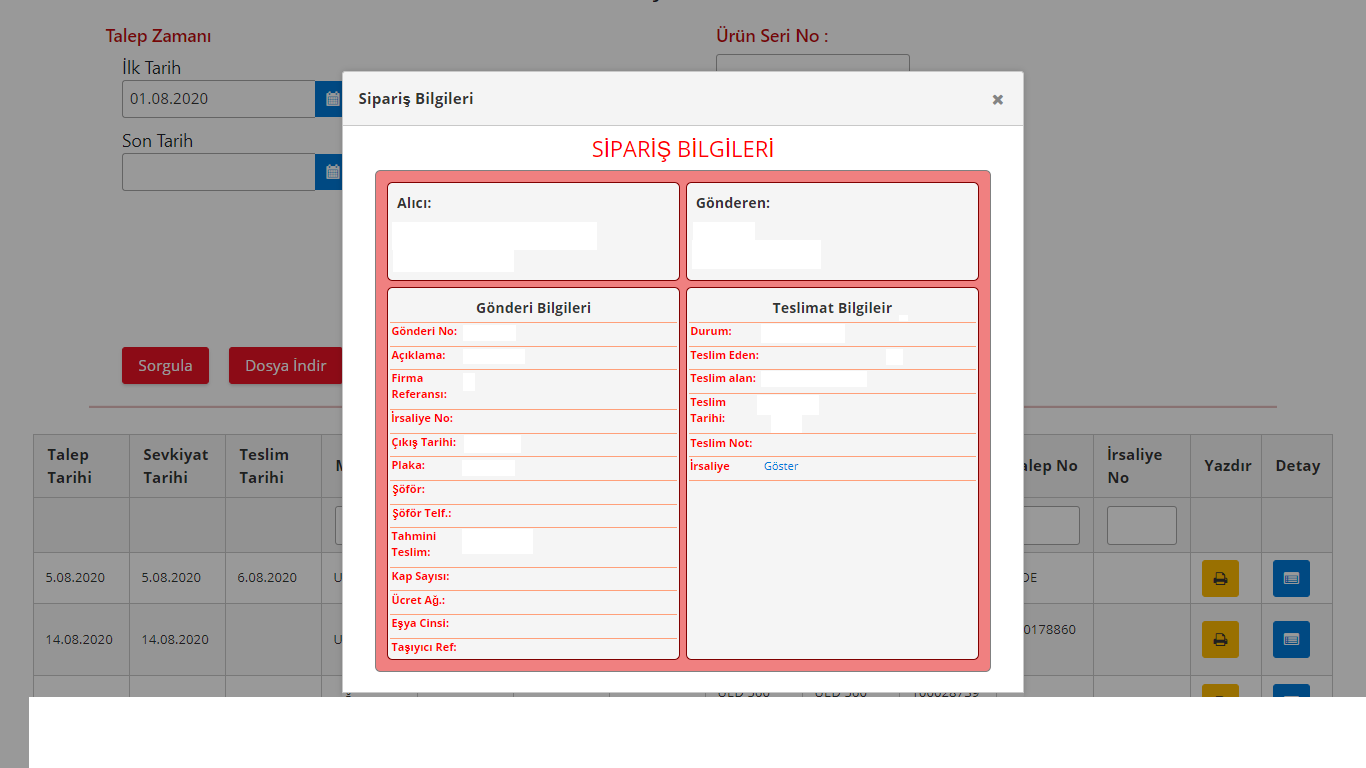Click the Teslim alan: label
The width and height of the screenshot is (1366, 768).
[723, 378]
